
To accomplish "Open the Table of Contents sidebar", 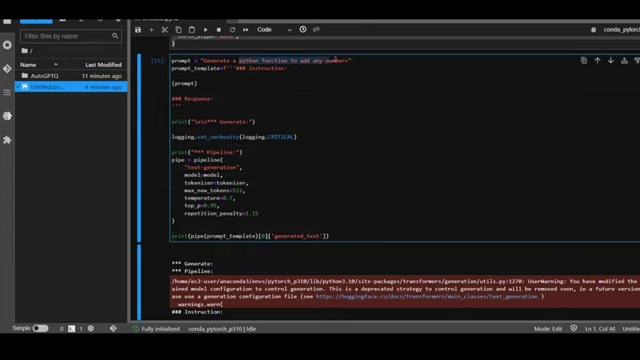I will tap(7, 92).
